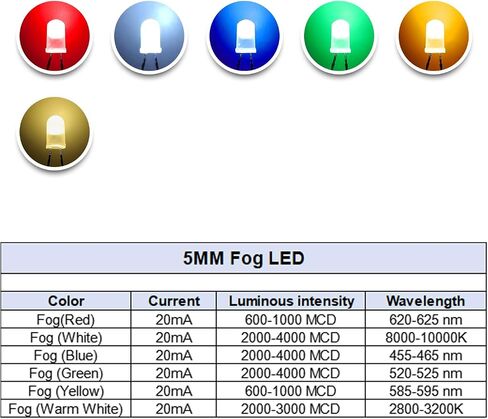Click the 20mA cell in Fog(Red) row

coord(174,320)
